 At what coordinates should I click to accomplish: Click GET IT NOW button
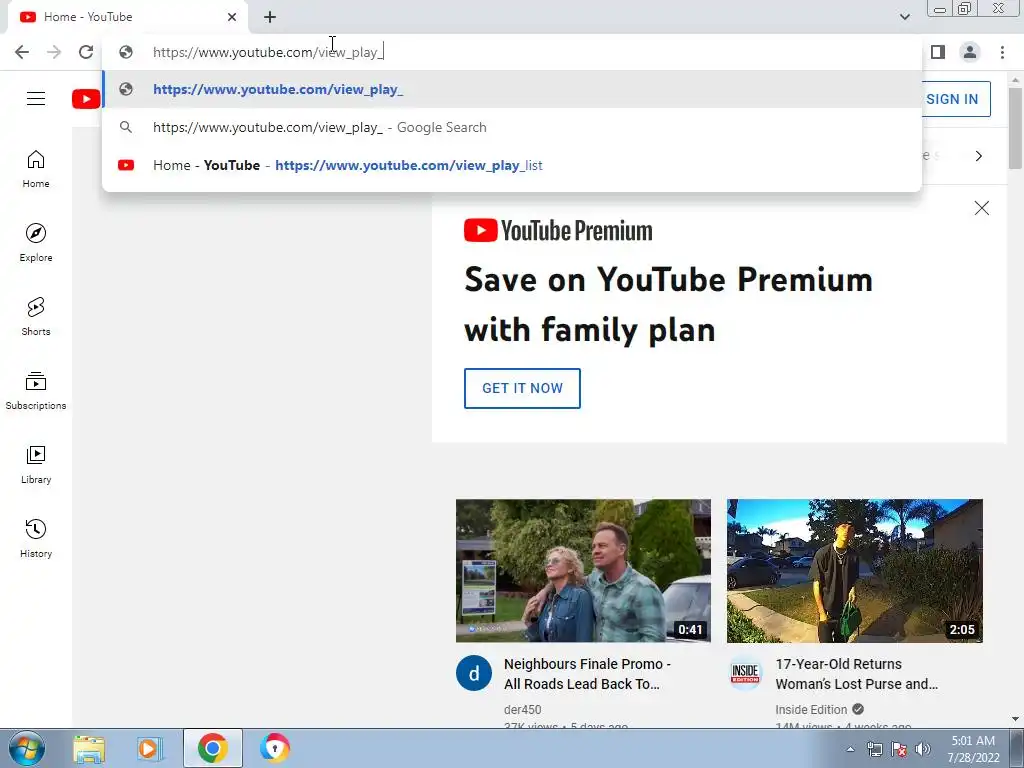pos(522,389)
